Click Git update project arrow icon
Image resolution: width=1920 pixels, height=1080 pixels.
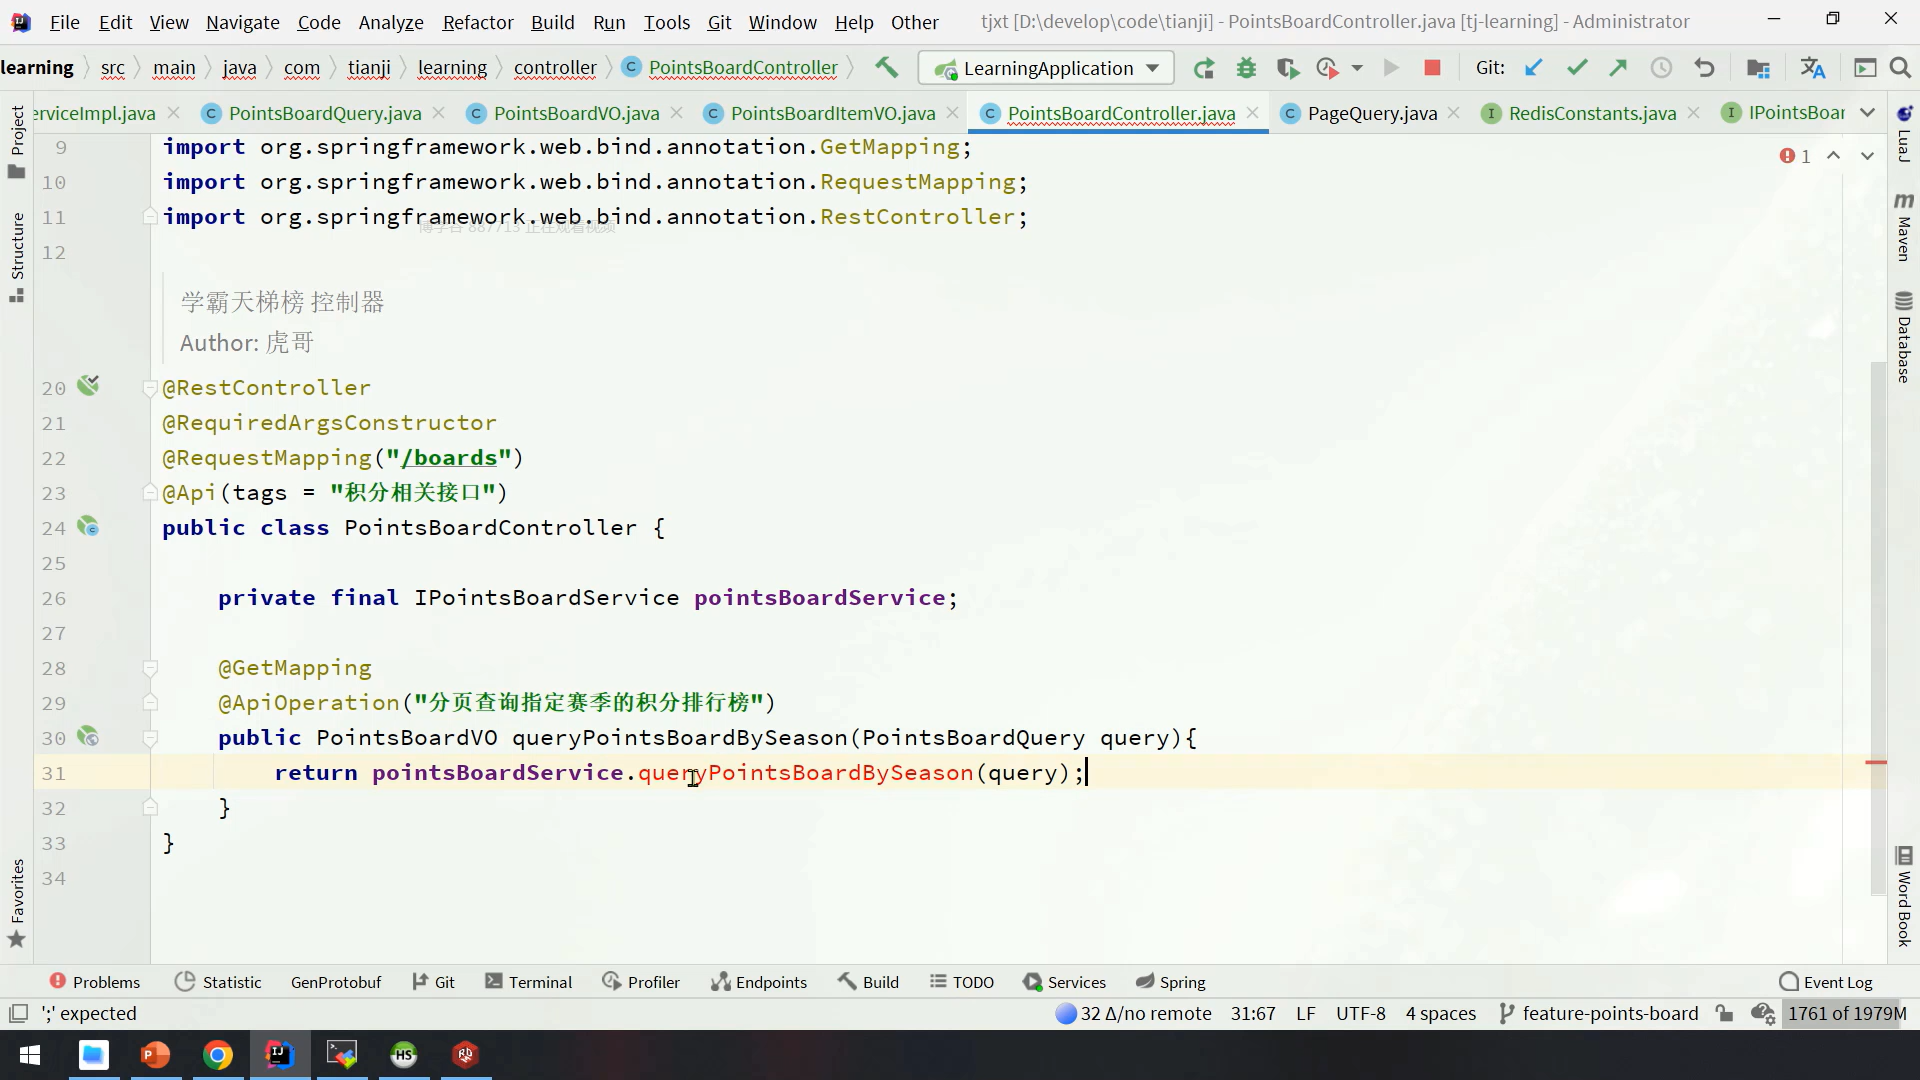[1533, 68]
